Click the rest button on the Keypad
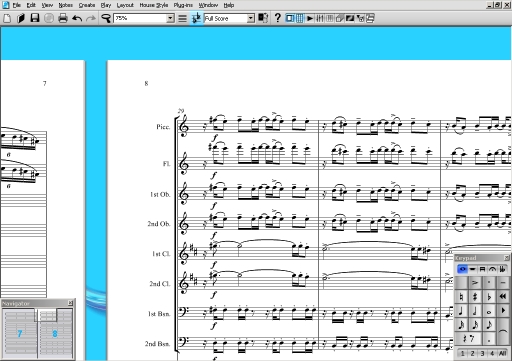The height and width of the screenshot is (361, 512). (x=468, y=339)
